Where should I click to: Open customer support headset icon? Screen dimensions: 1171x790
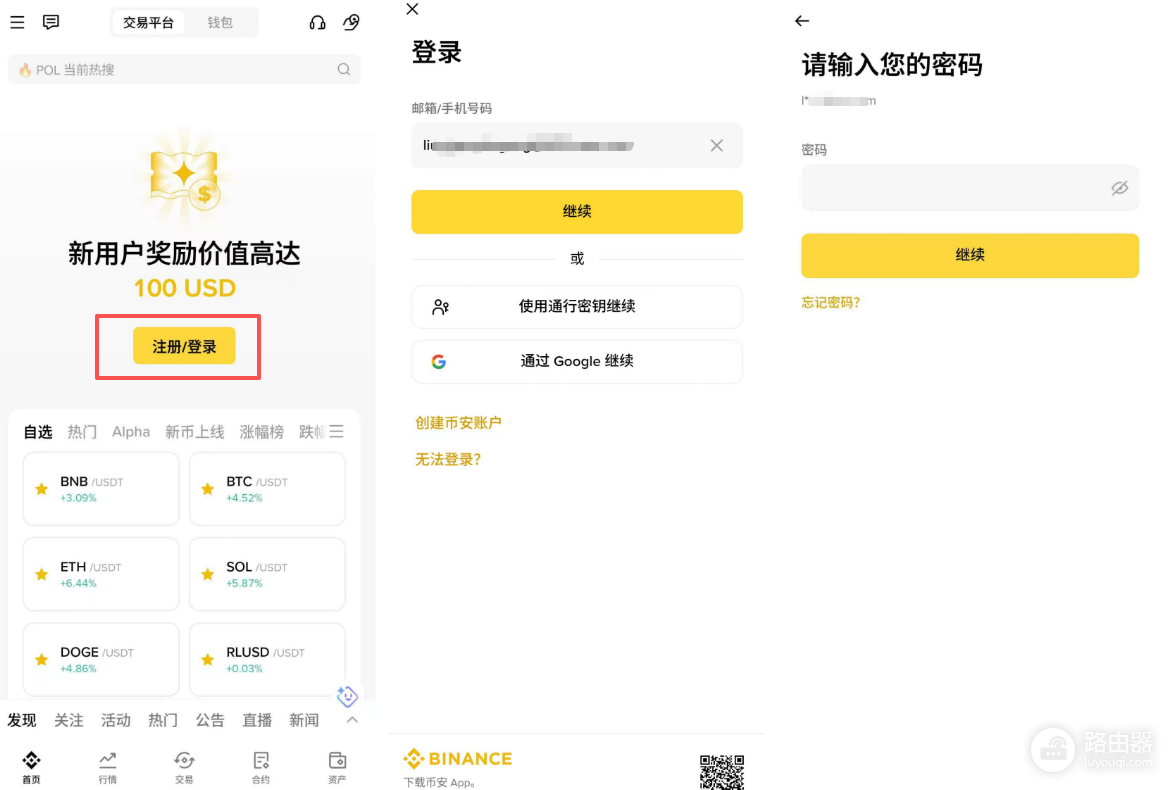click(x=317, y=22)
